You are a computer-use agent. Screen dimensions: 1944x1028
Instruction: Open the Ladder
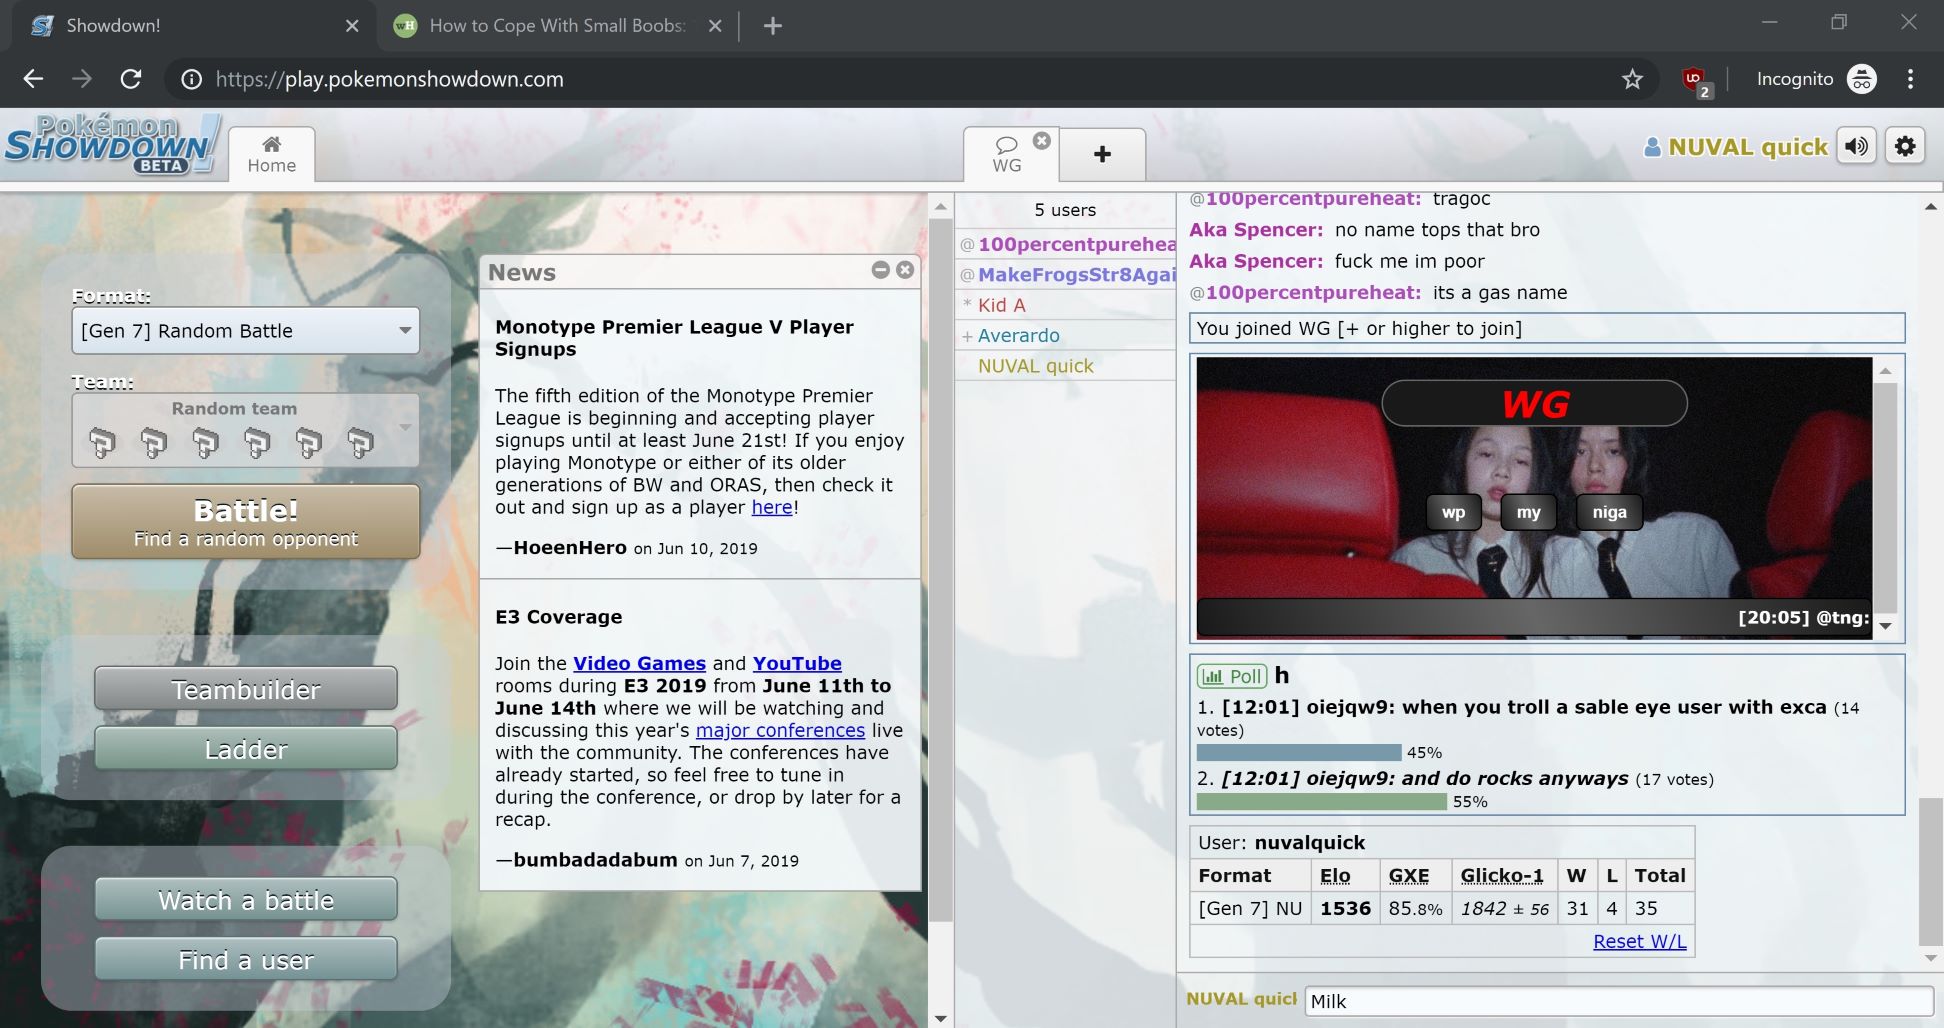246,749
